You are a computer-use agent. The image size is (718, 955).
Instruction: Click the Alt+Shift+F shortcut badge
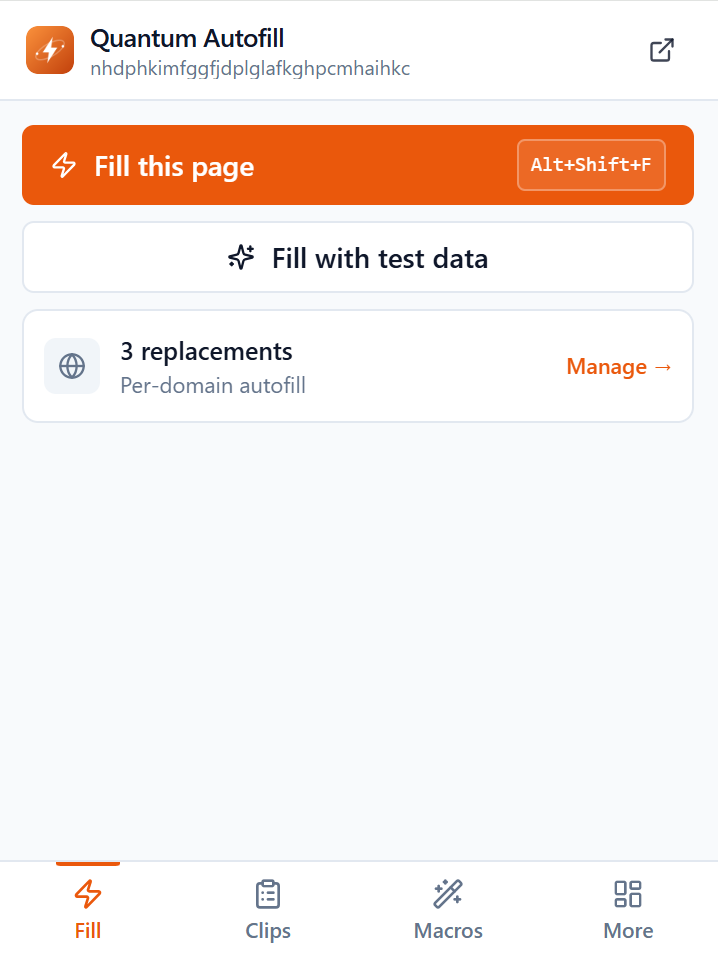591,165
